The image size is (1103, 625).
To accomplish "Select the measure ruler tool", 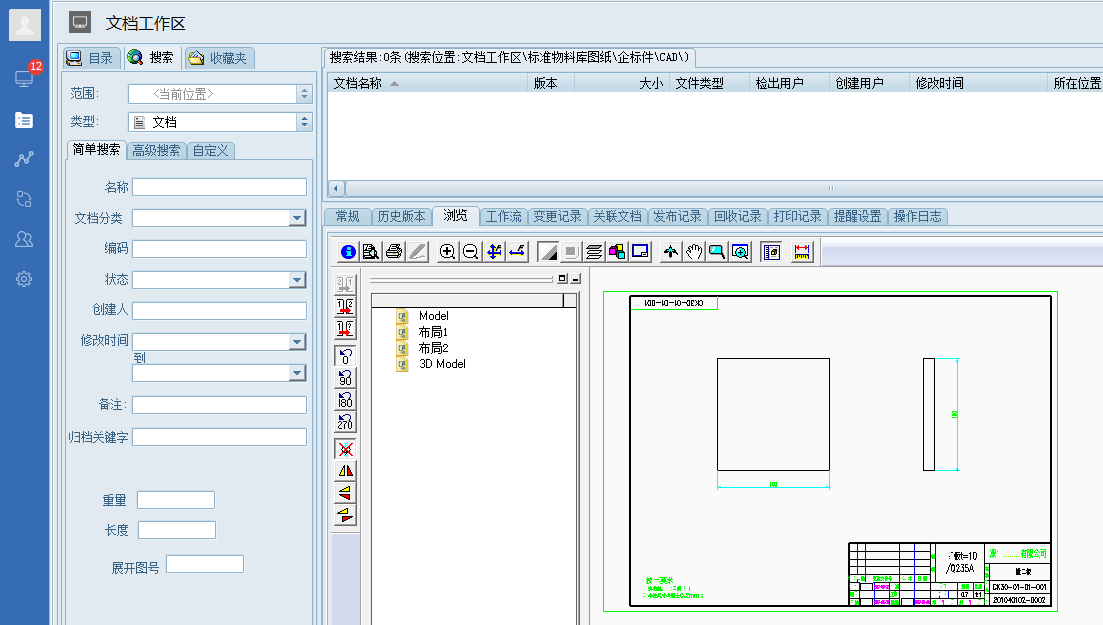I will coord(802,252).
